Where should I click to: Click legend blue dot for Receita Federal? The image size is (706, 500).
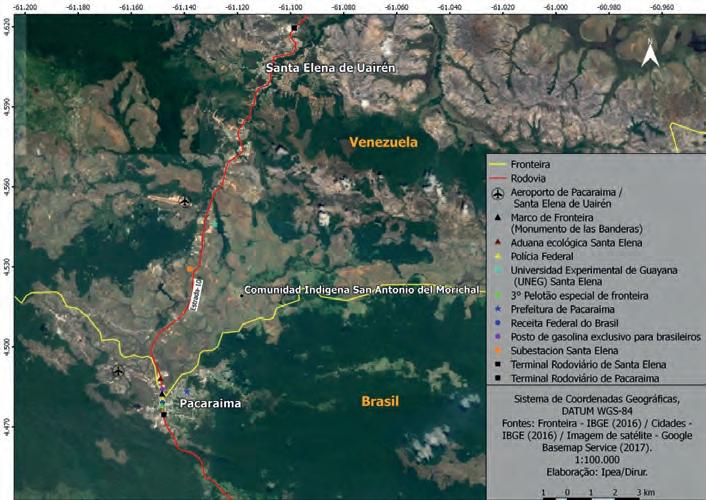click(498, 323)
